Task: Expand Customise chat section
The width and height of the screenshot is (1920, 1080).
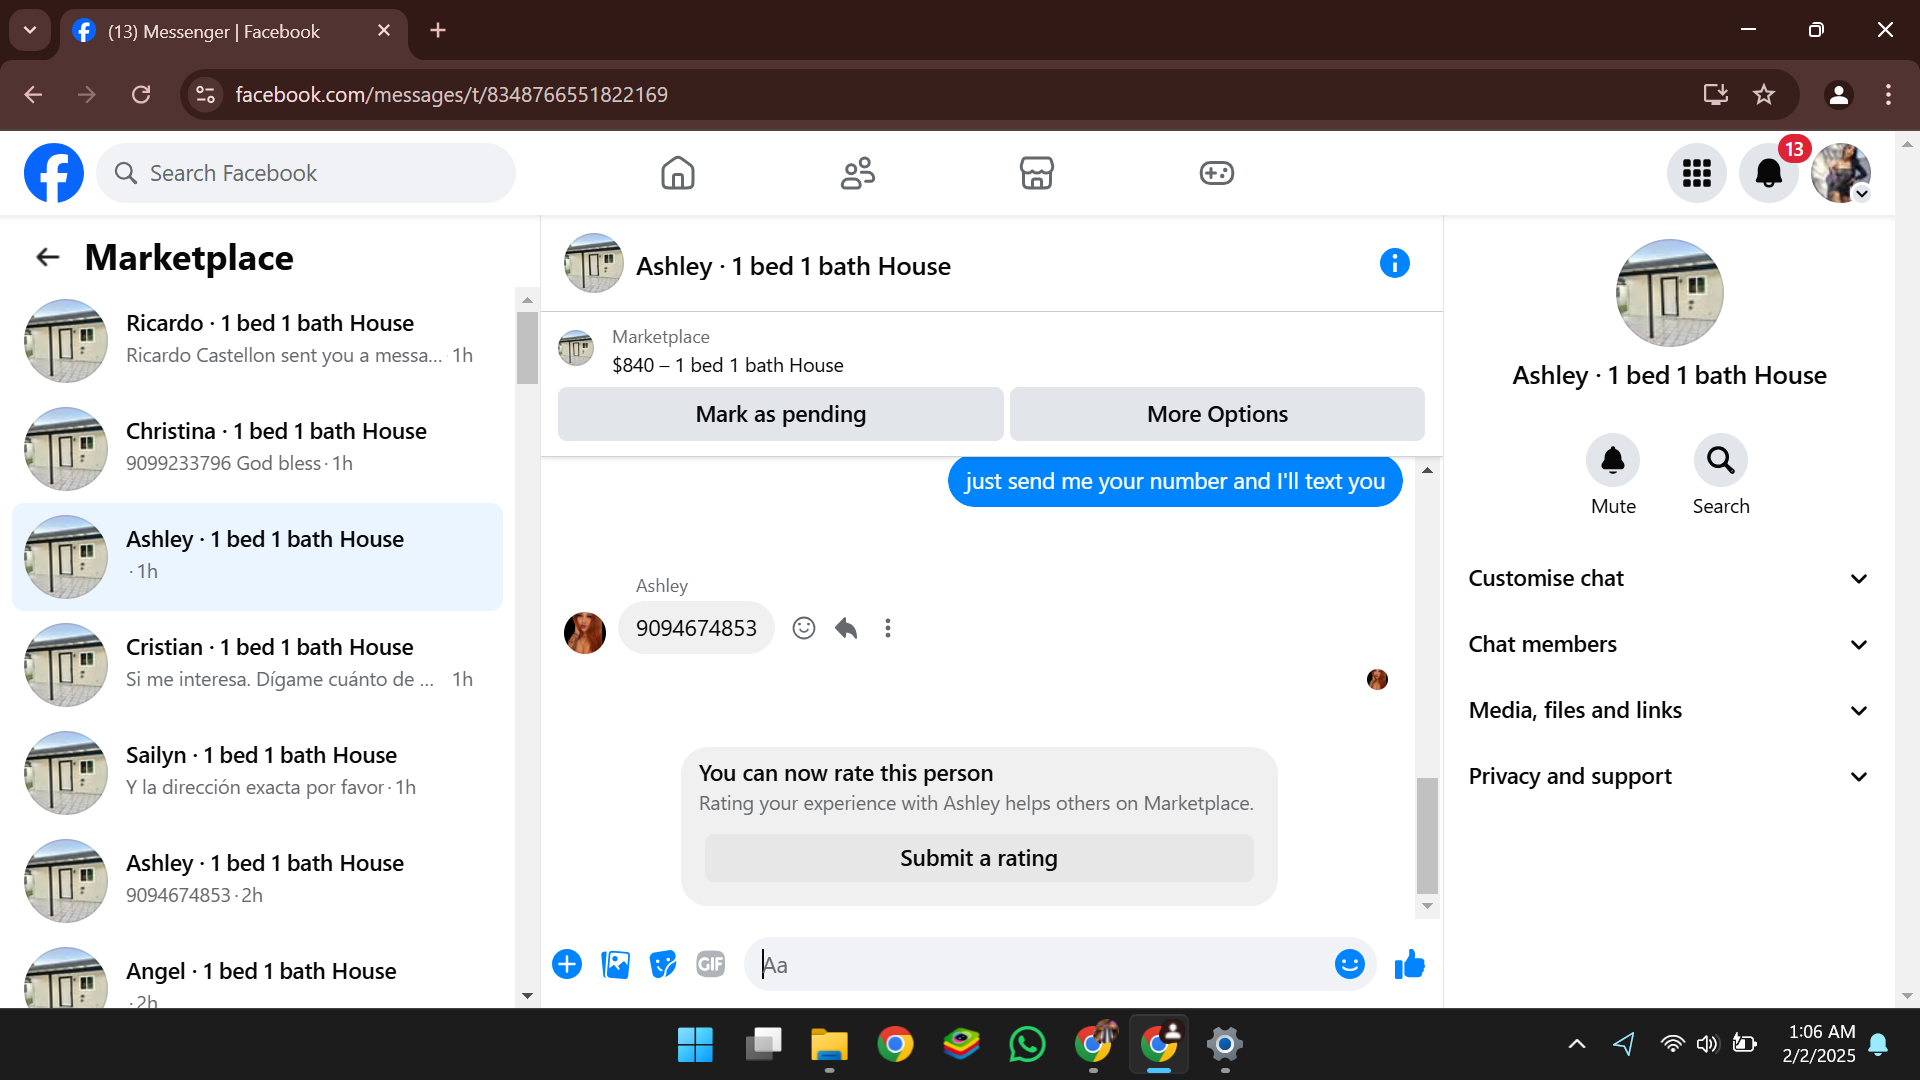Action: (x=1667, y=579)
